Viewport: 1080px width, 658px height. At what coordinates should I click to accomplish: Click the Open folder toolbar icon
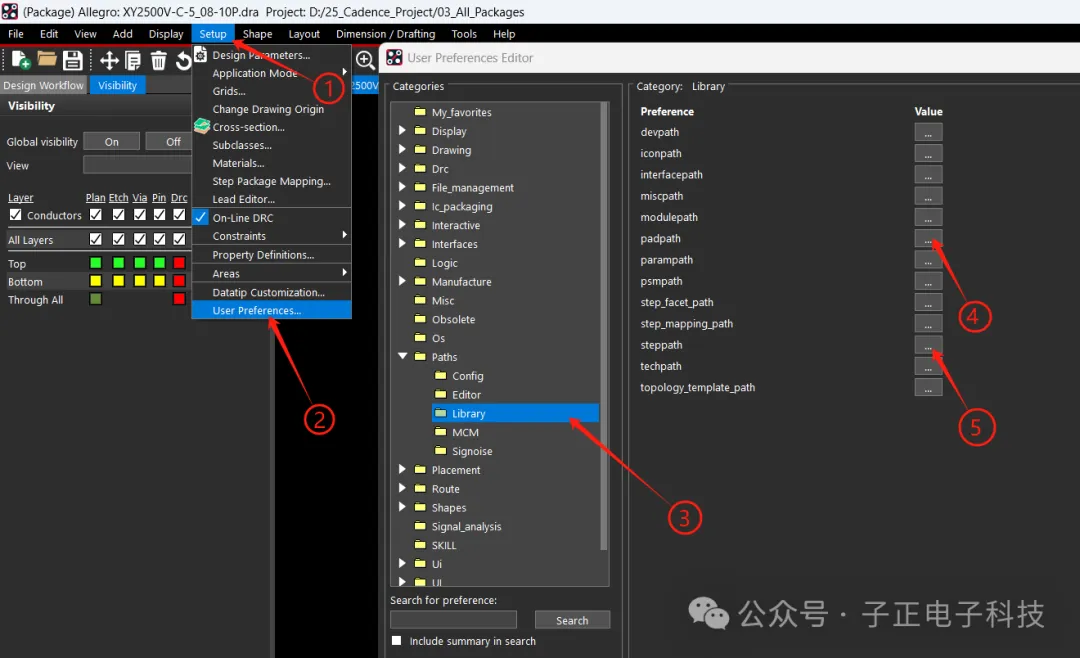47,59
